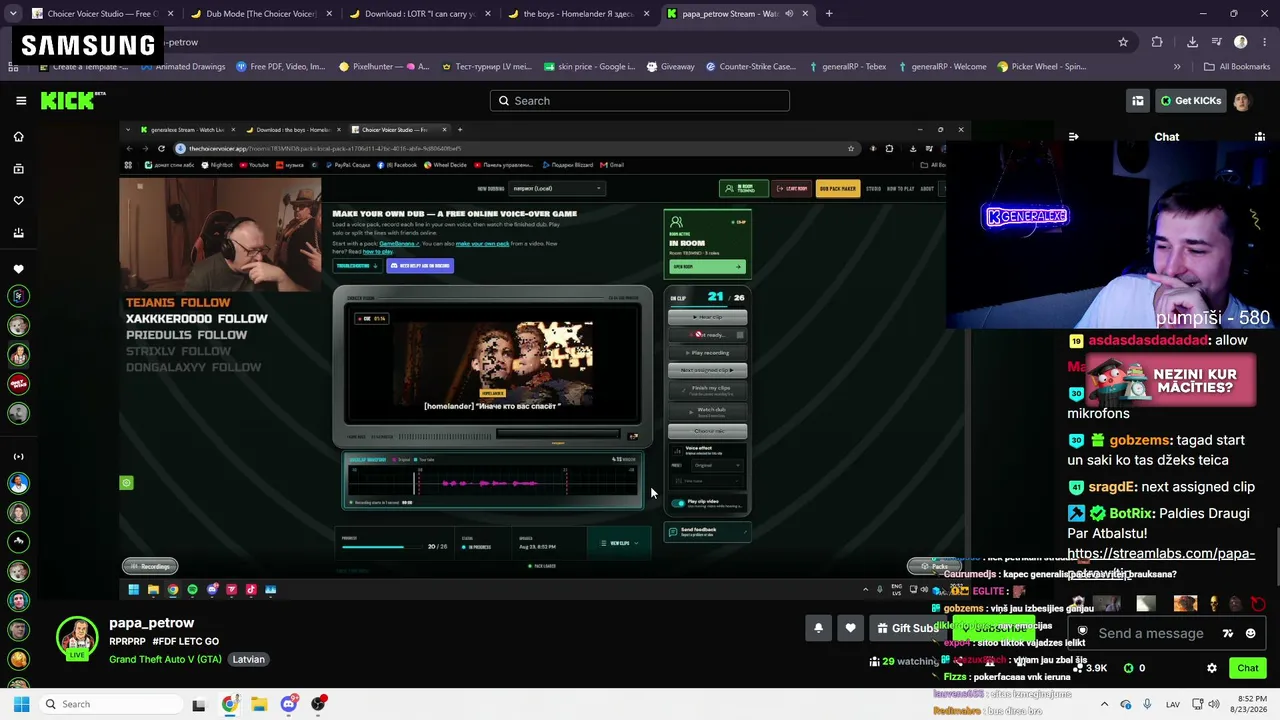Click the Latvian language tag
The image size is (1280, 720).
click(x=249, y=660)
